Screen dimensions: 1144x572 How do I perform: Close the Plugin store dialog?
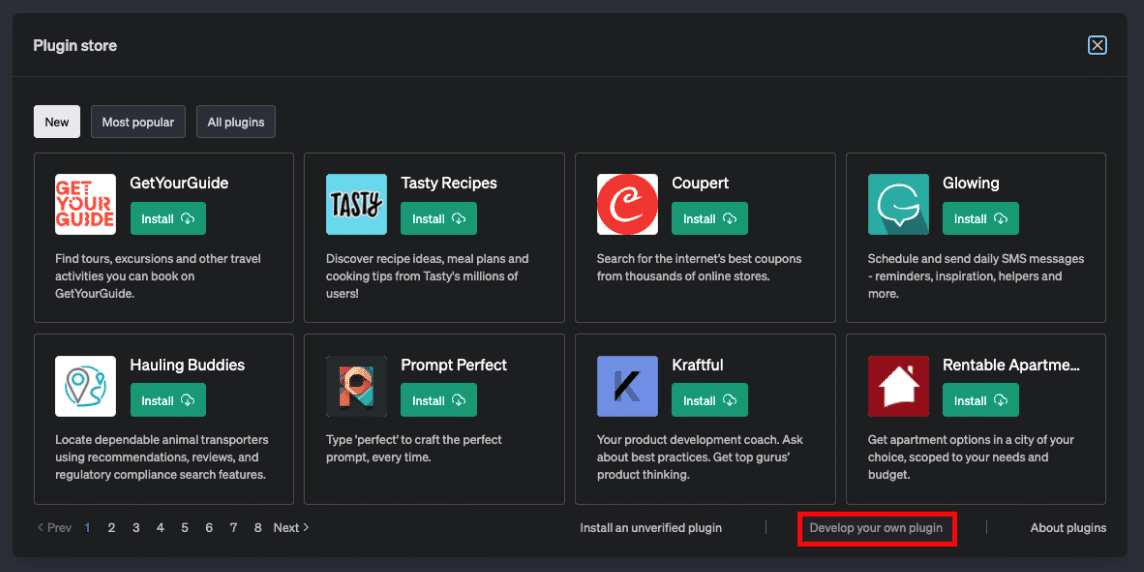pyautogui.click(x=1097, y=45)
